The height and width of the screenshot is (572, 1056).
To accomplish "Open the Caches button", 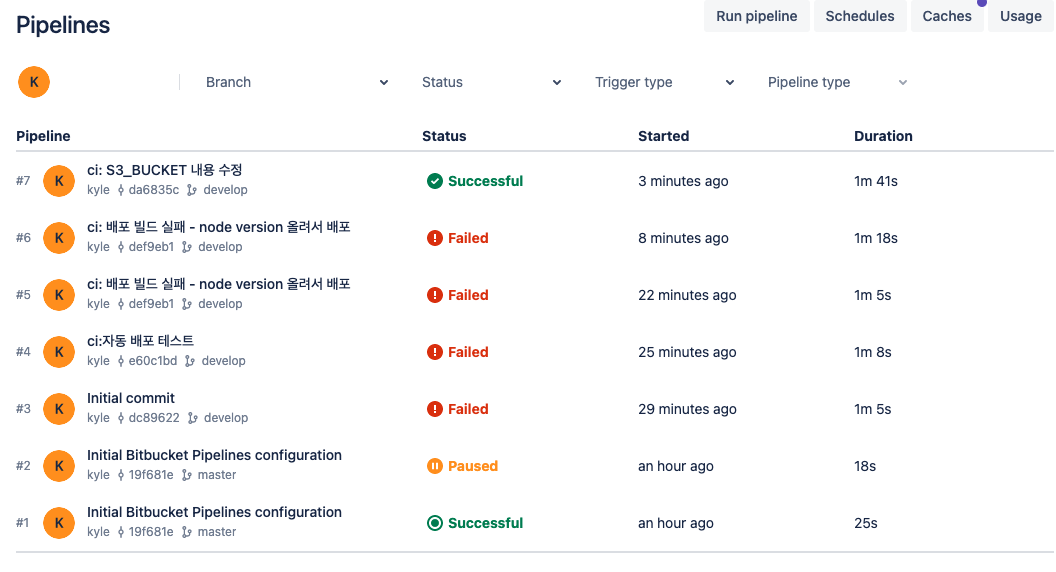I will coord(947,16).
